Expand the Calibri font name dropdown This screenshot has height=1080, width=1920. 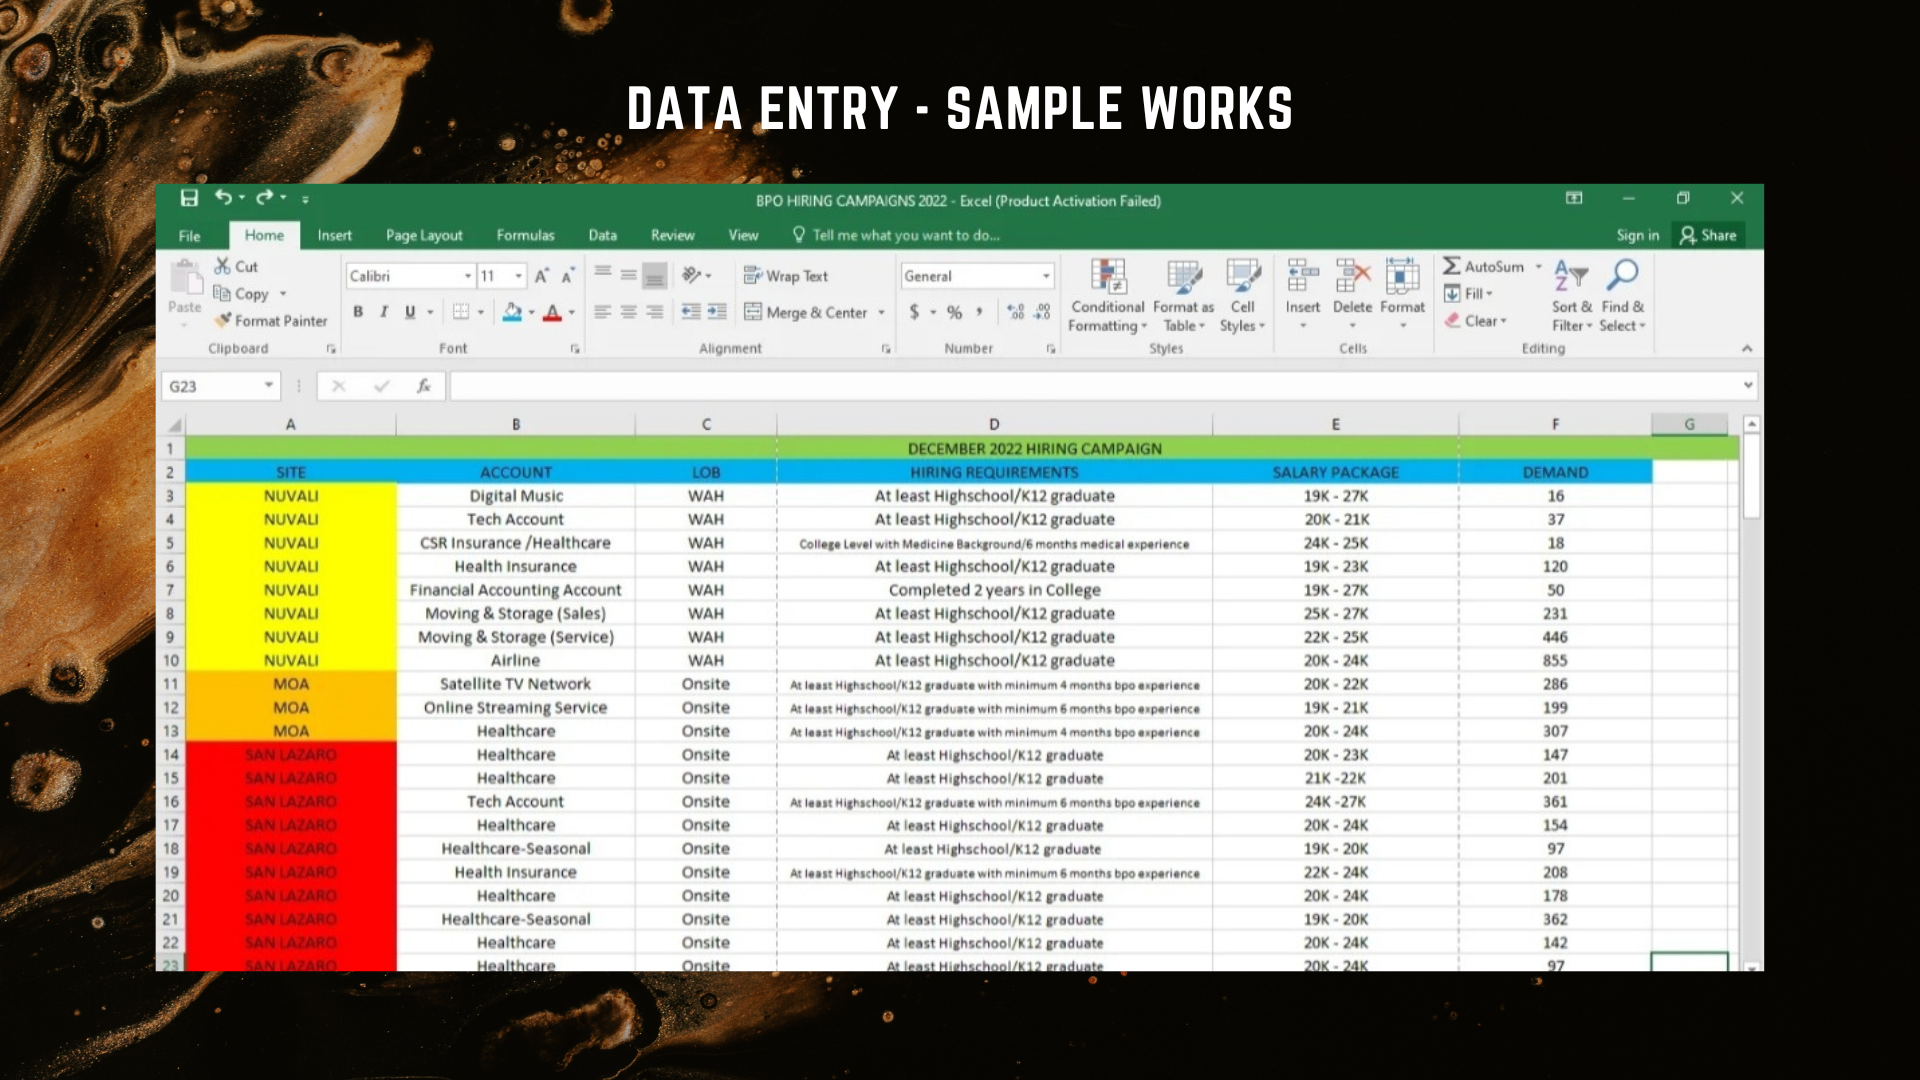coord(467,276)
